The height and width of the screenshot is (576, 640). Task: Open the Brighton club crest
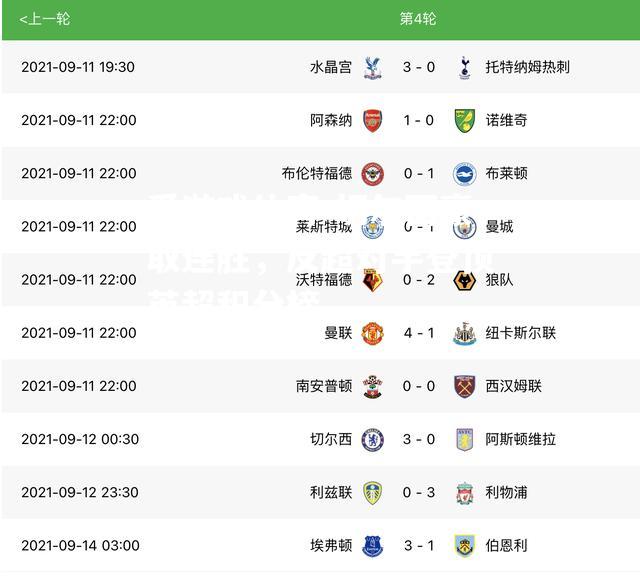point(464,174)
